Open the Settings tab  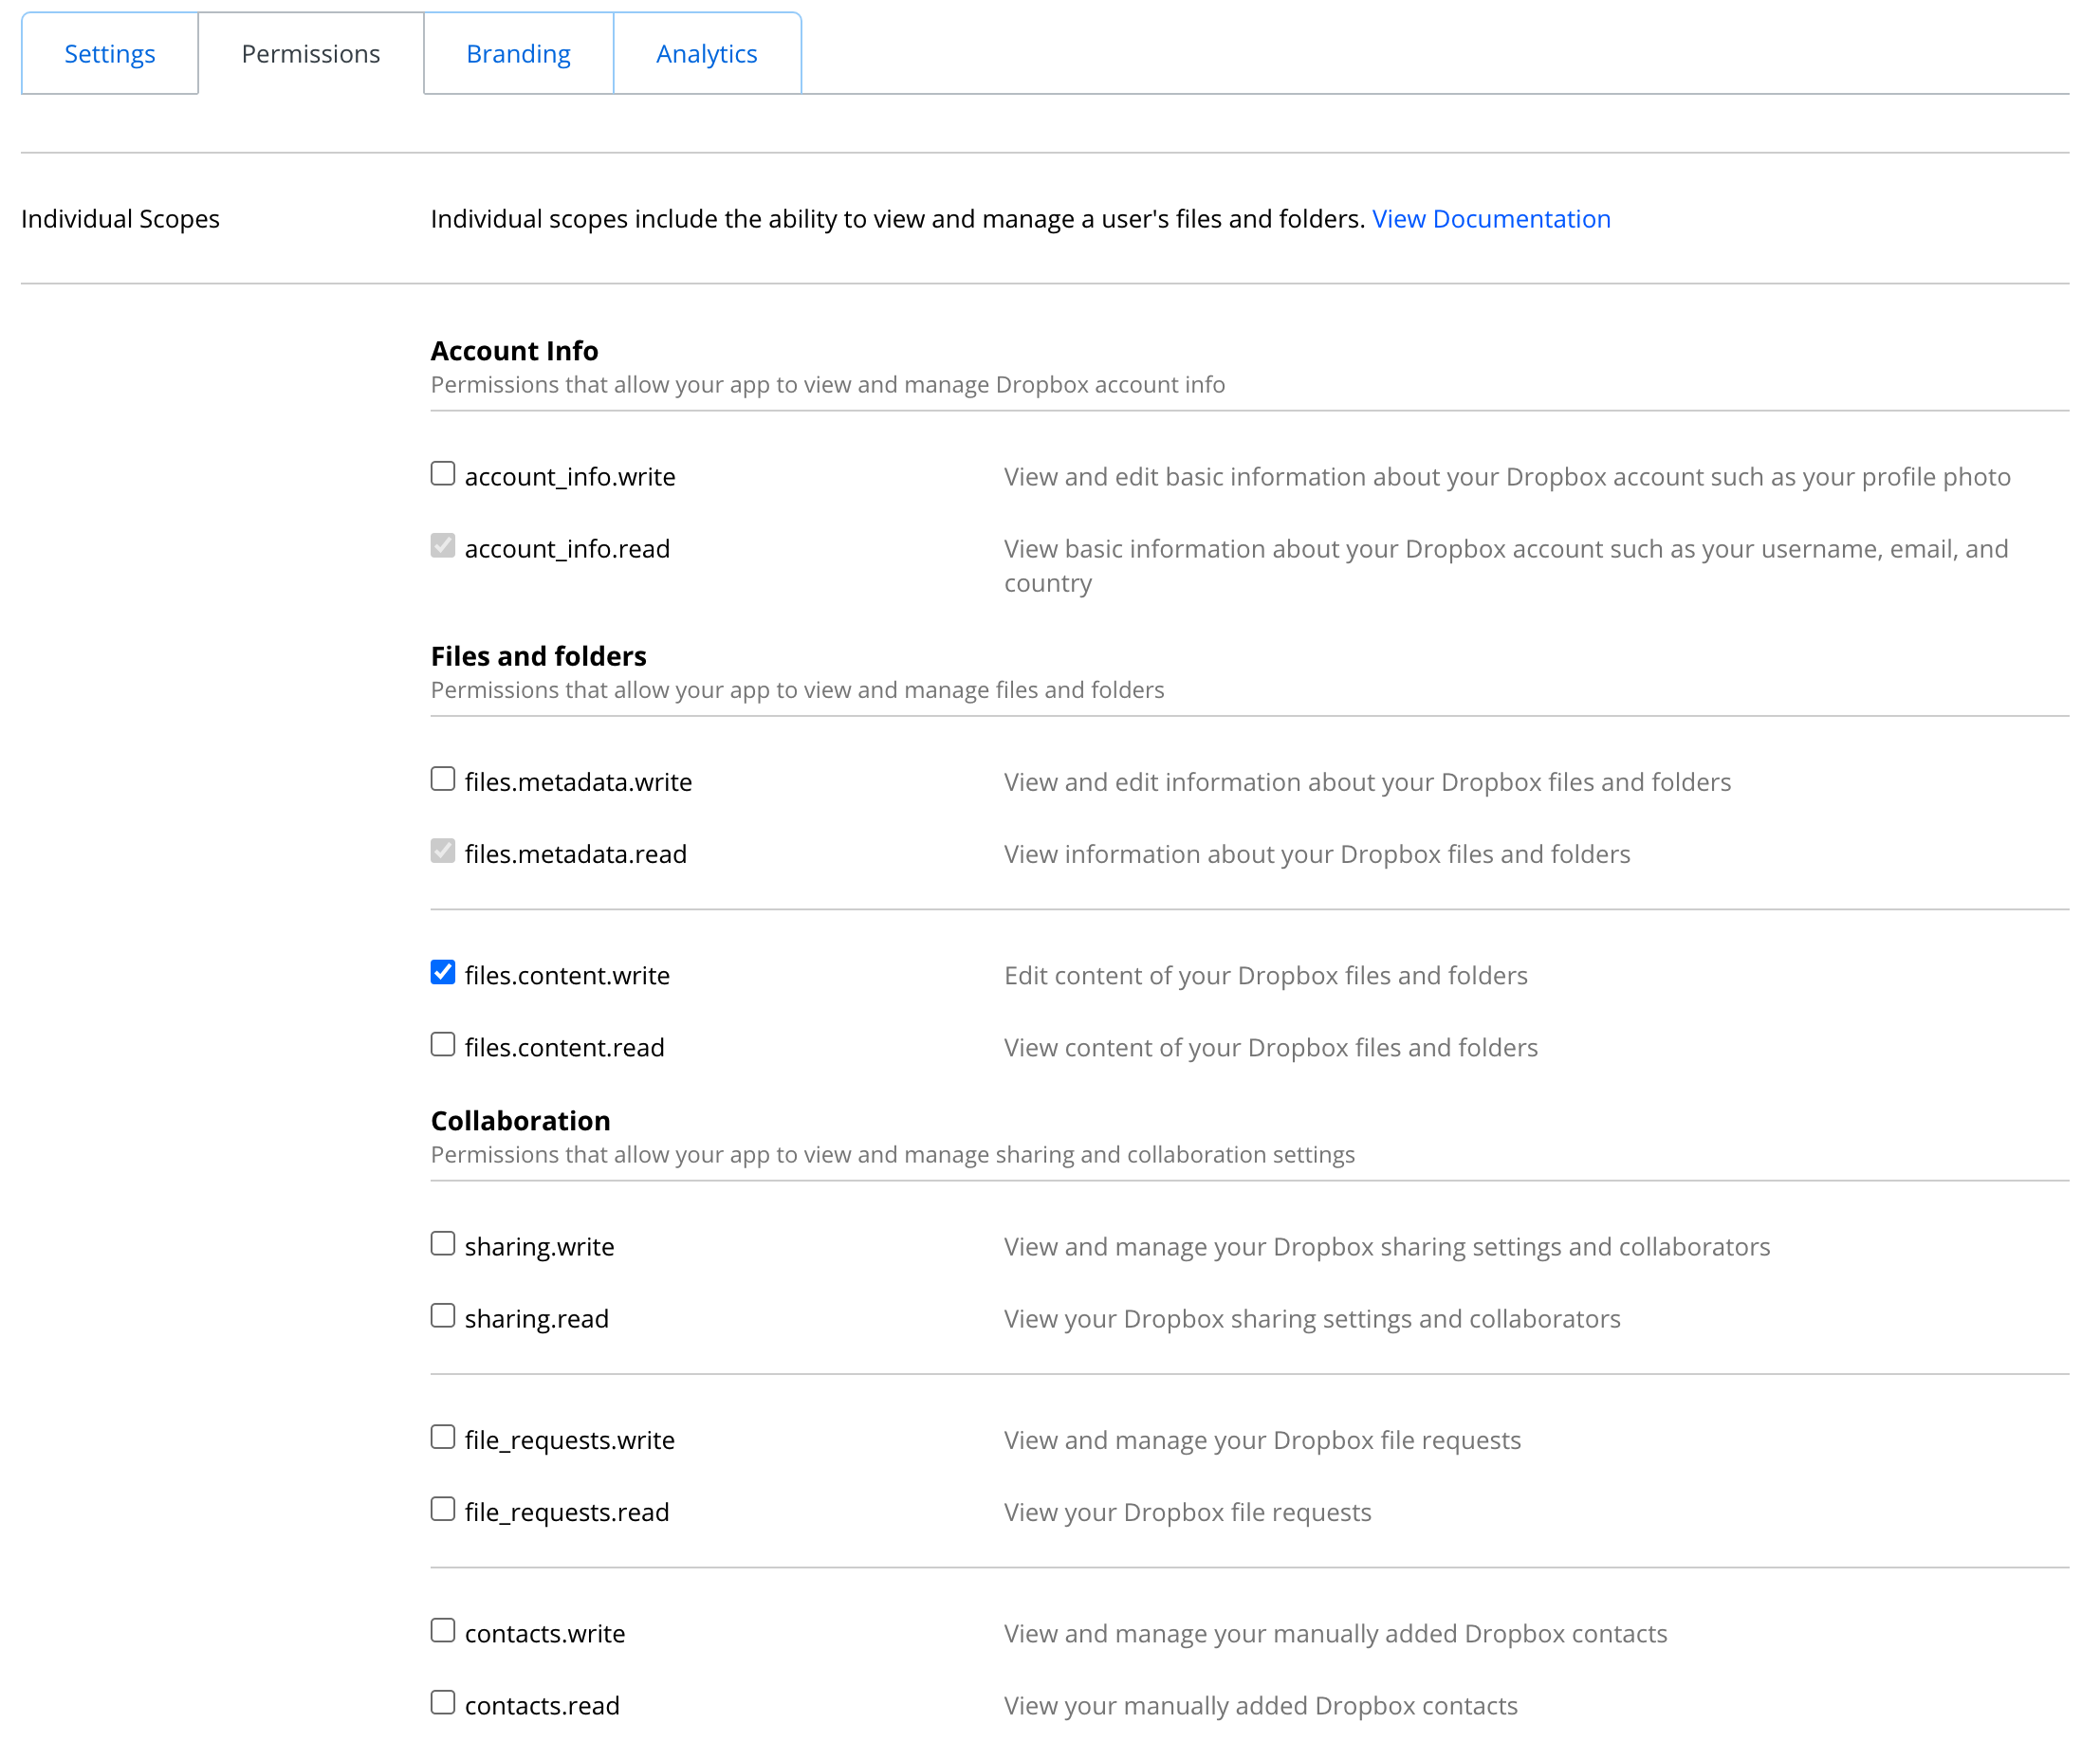click(x=110, y=54)
